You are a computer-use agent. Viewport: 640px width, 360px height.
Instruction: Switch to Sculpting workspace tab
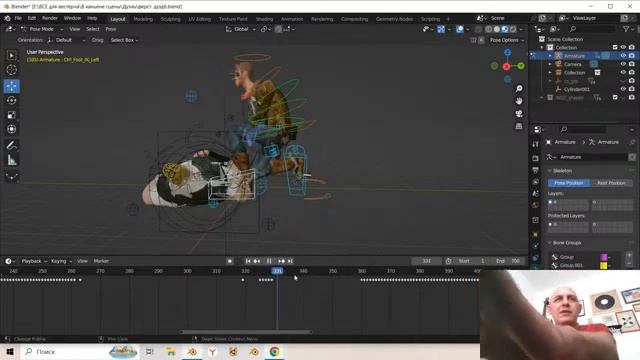170,19
